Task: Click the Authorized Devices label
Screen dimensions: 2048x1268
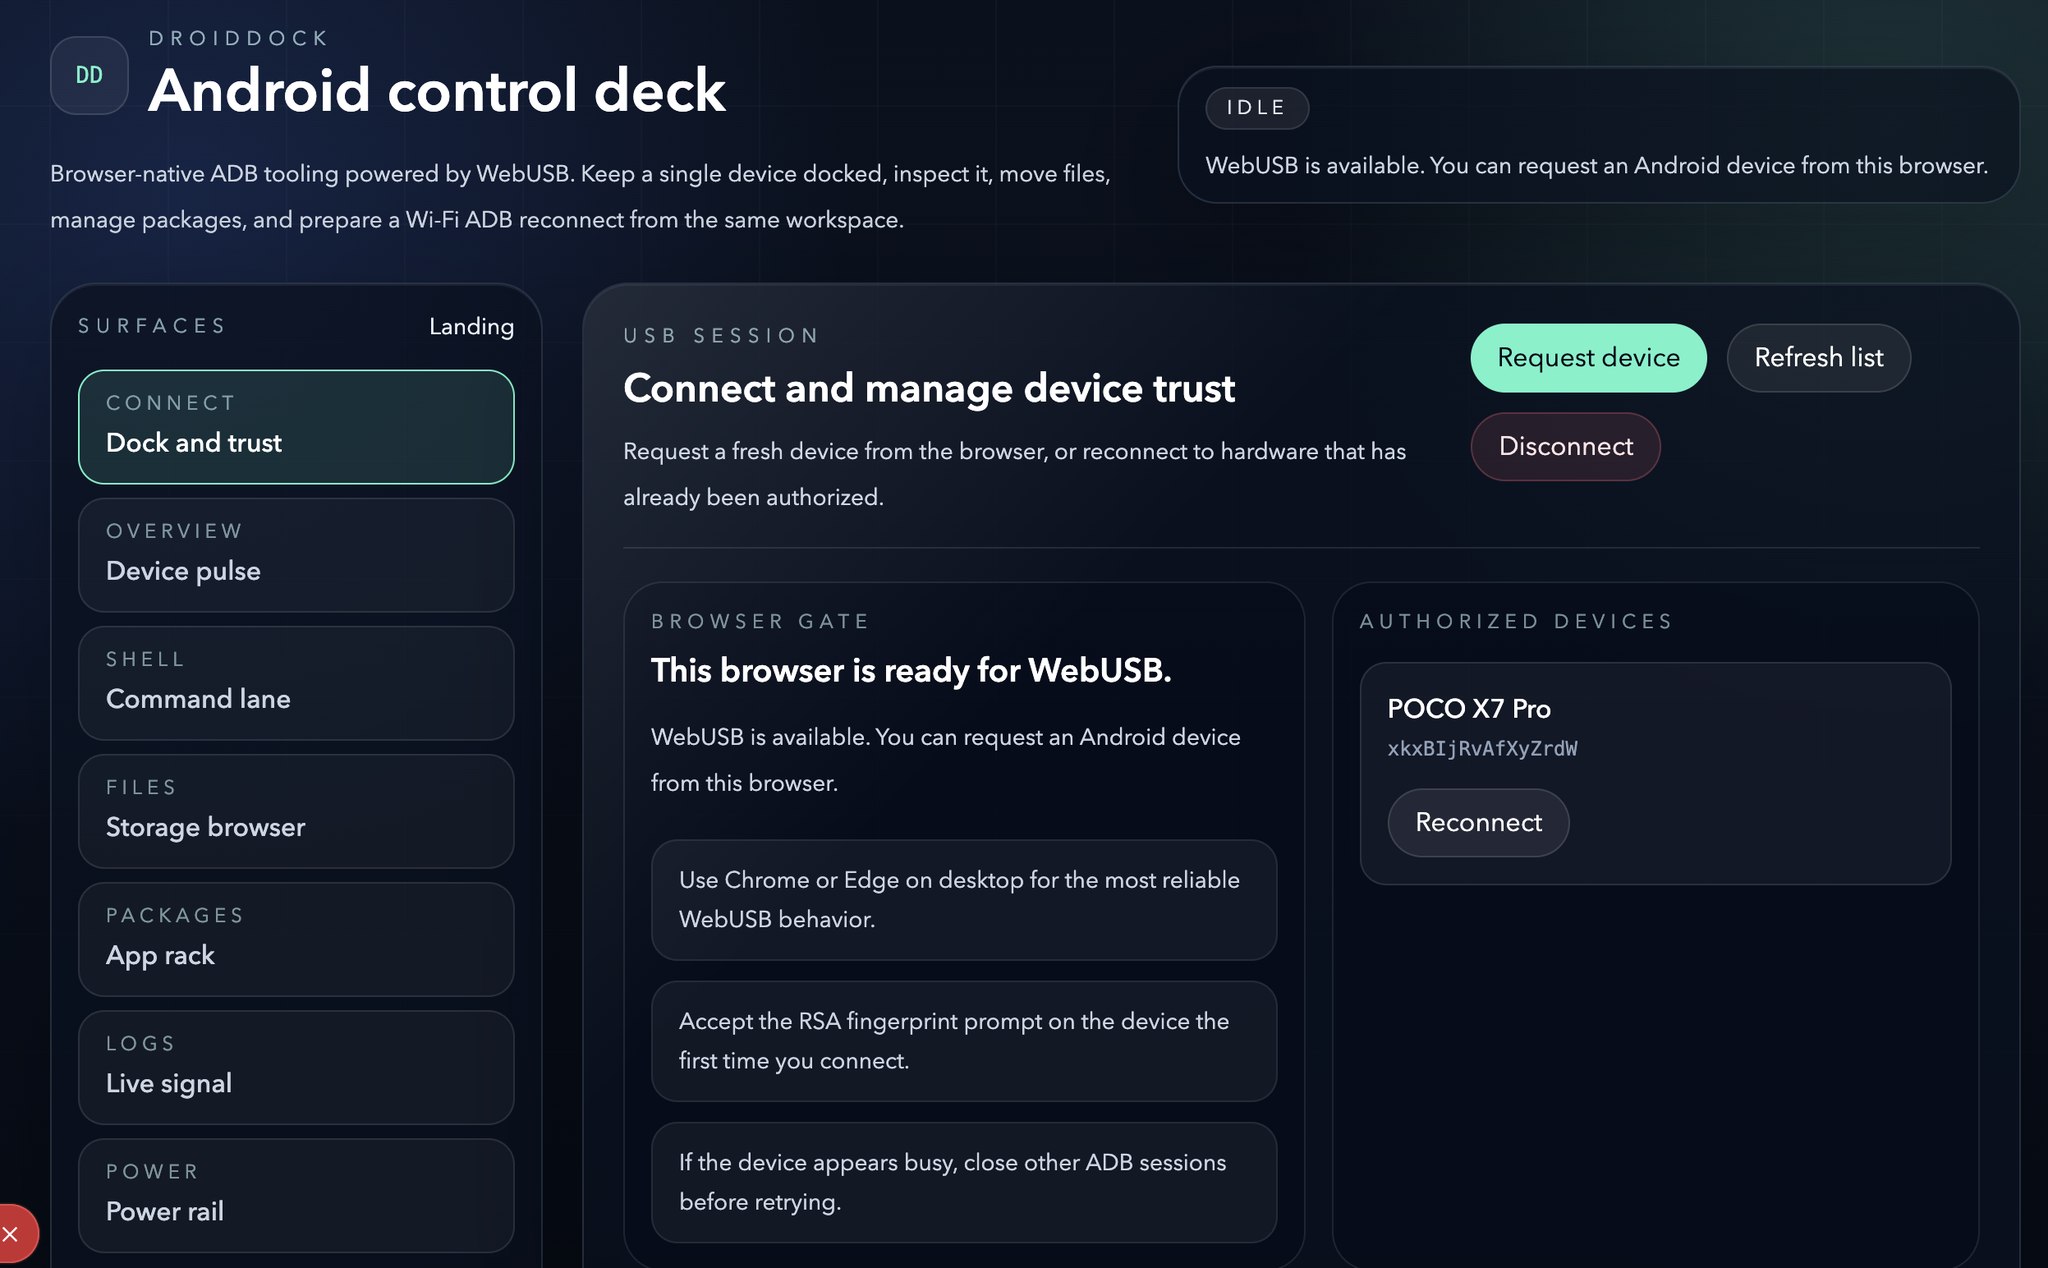Action: [x=1516, y=621]
